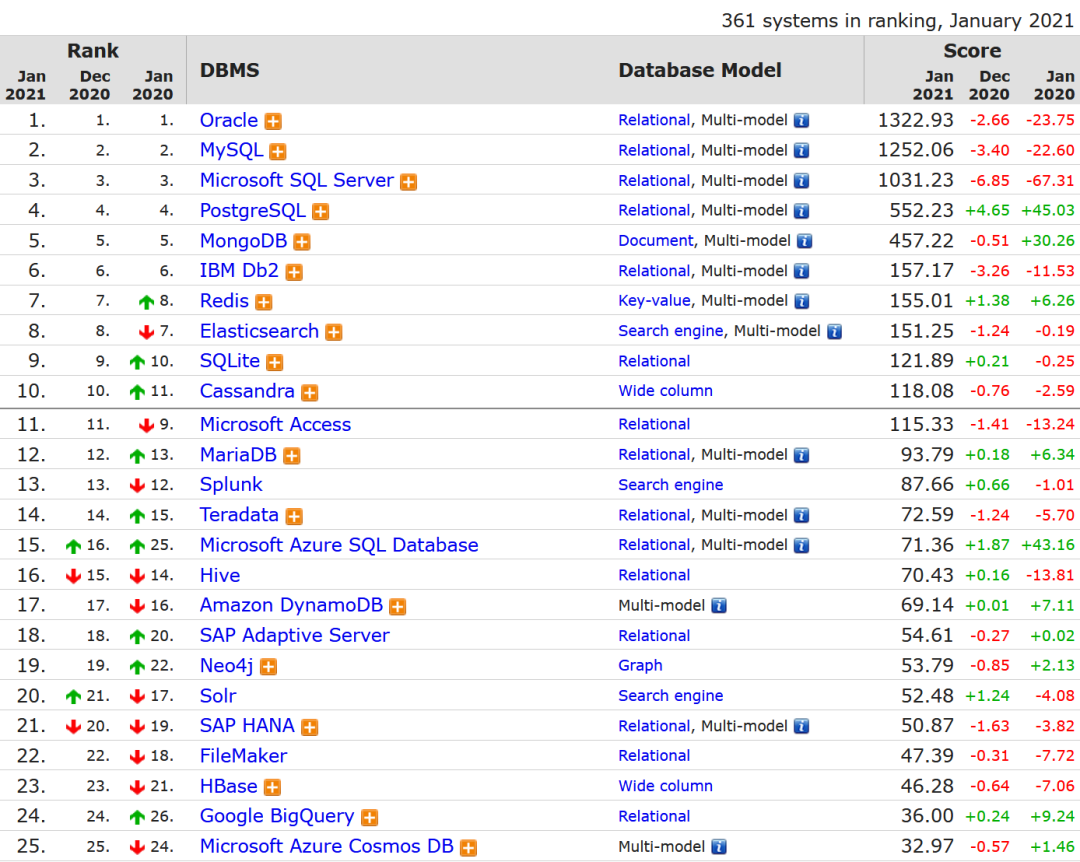Click the Graph model link for Neo4j

pos(640,665)
